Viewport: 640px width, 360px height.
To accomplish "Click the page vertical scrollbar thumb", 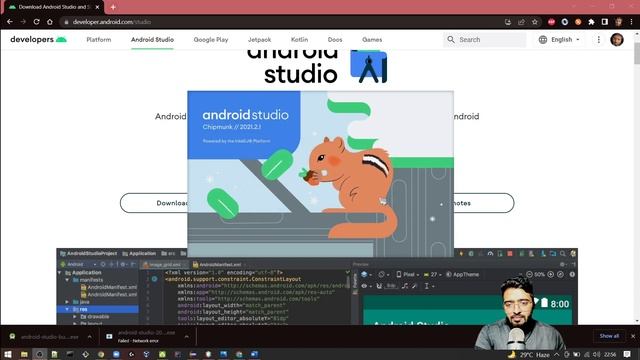I will 637,52.
